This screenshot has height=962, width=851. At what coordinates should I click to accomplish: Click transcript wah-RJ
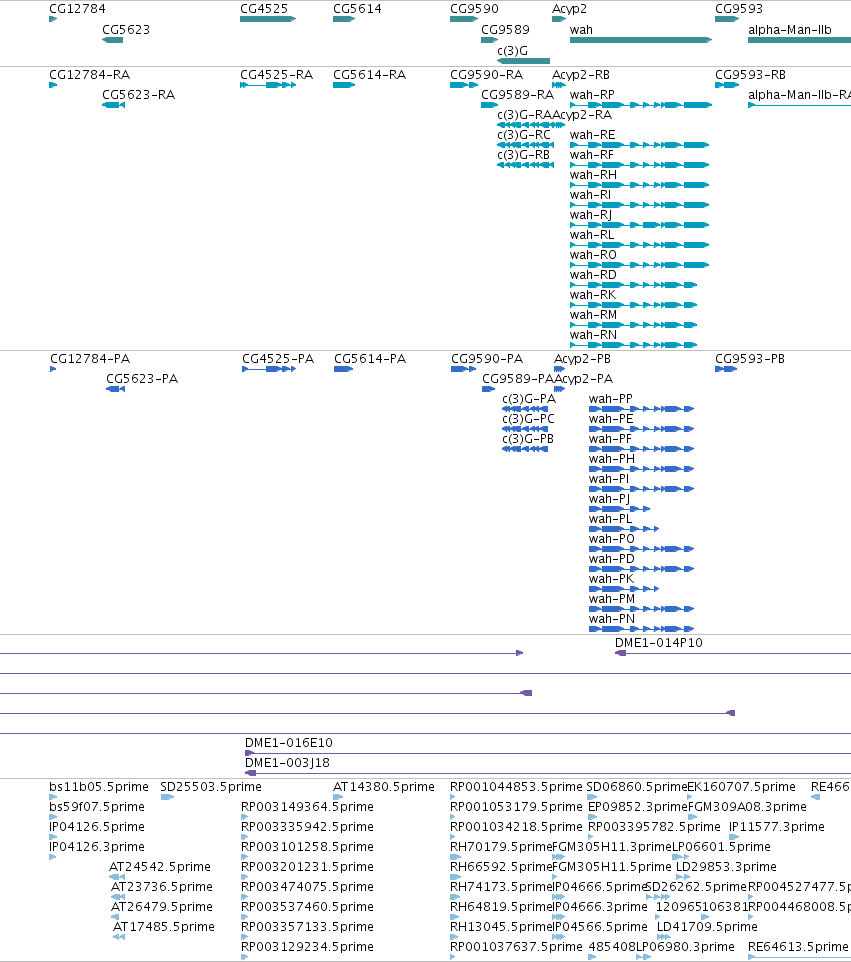coord(591,215)
